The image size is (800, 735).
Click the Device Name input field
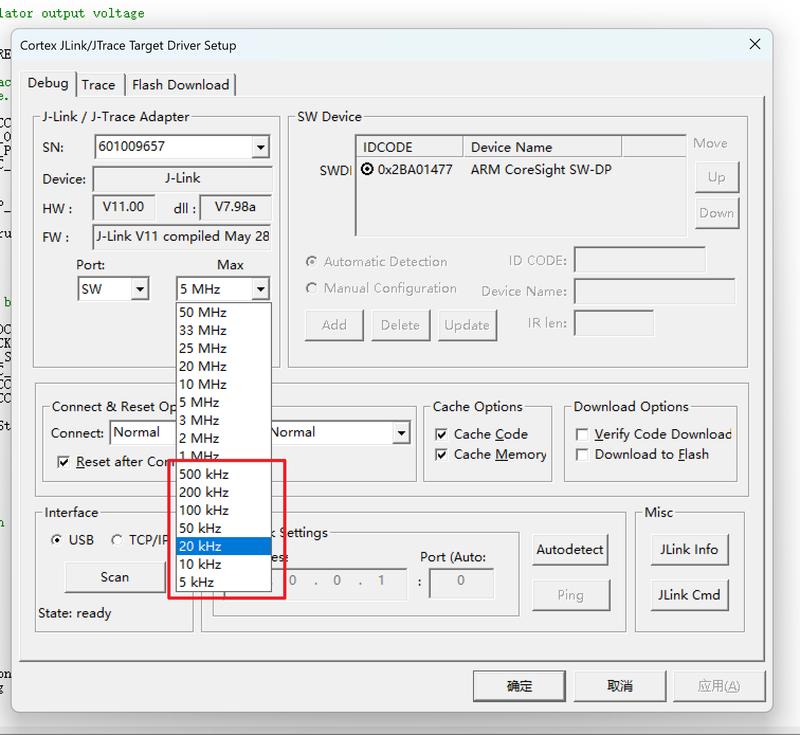(655, 291)
